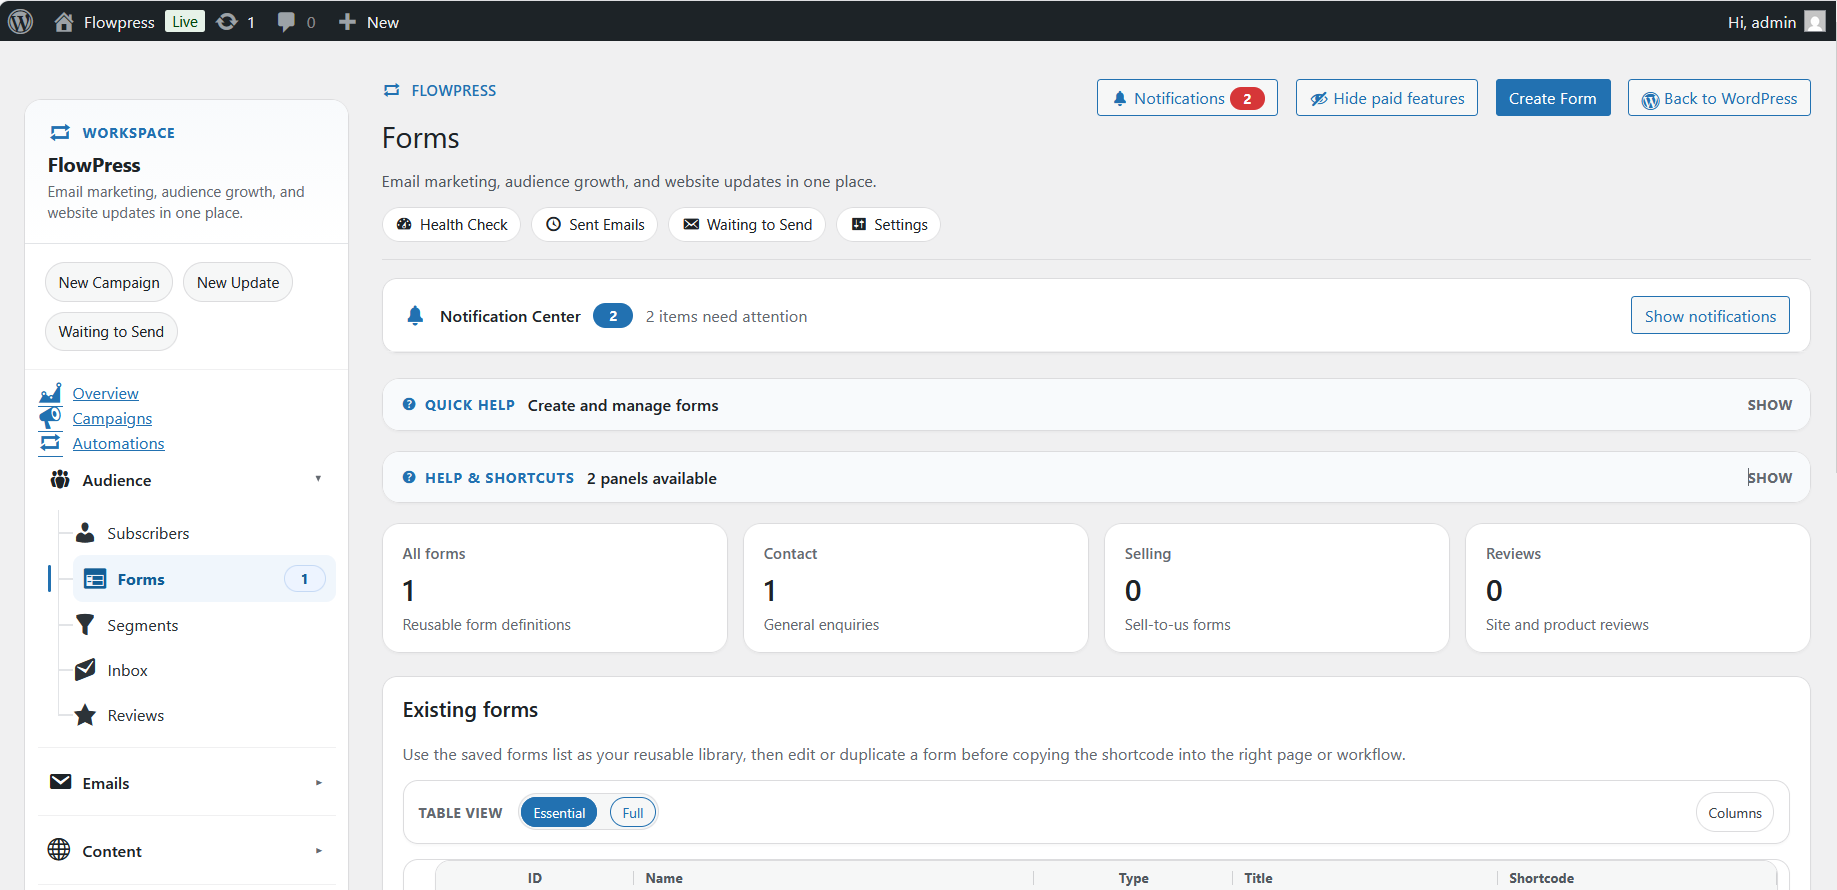Image resolution: width=1837 pixels, height=890 pixels.
Task: Show the Help & Shortcuts panels
Action: tap(1769, 478)
